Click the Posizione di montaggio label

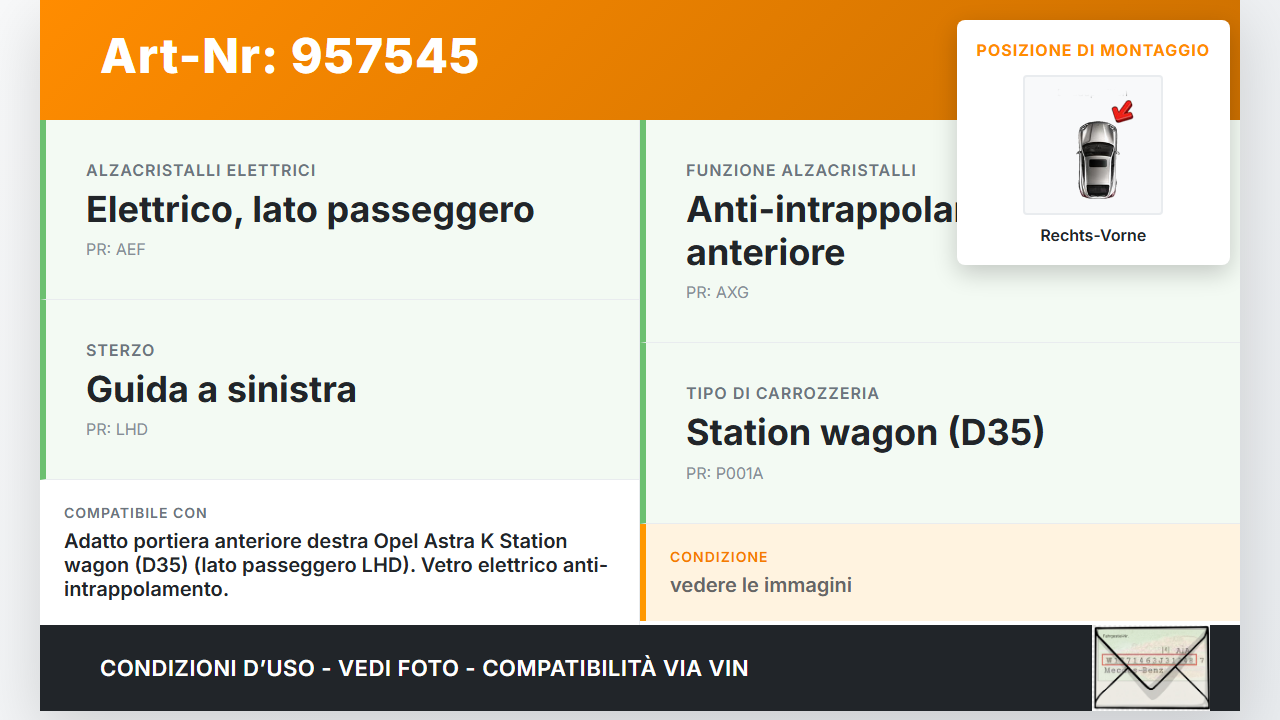[1092, 50]
